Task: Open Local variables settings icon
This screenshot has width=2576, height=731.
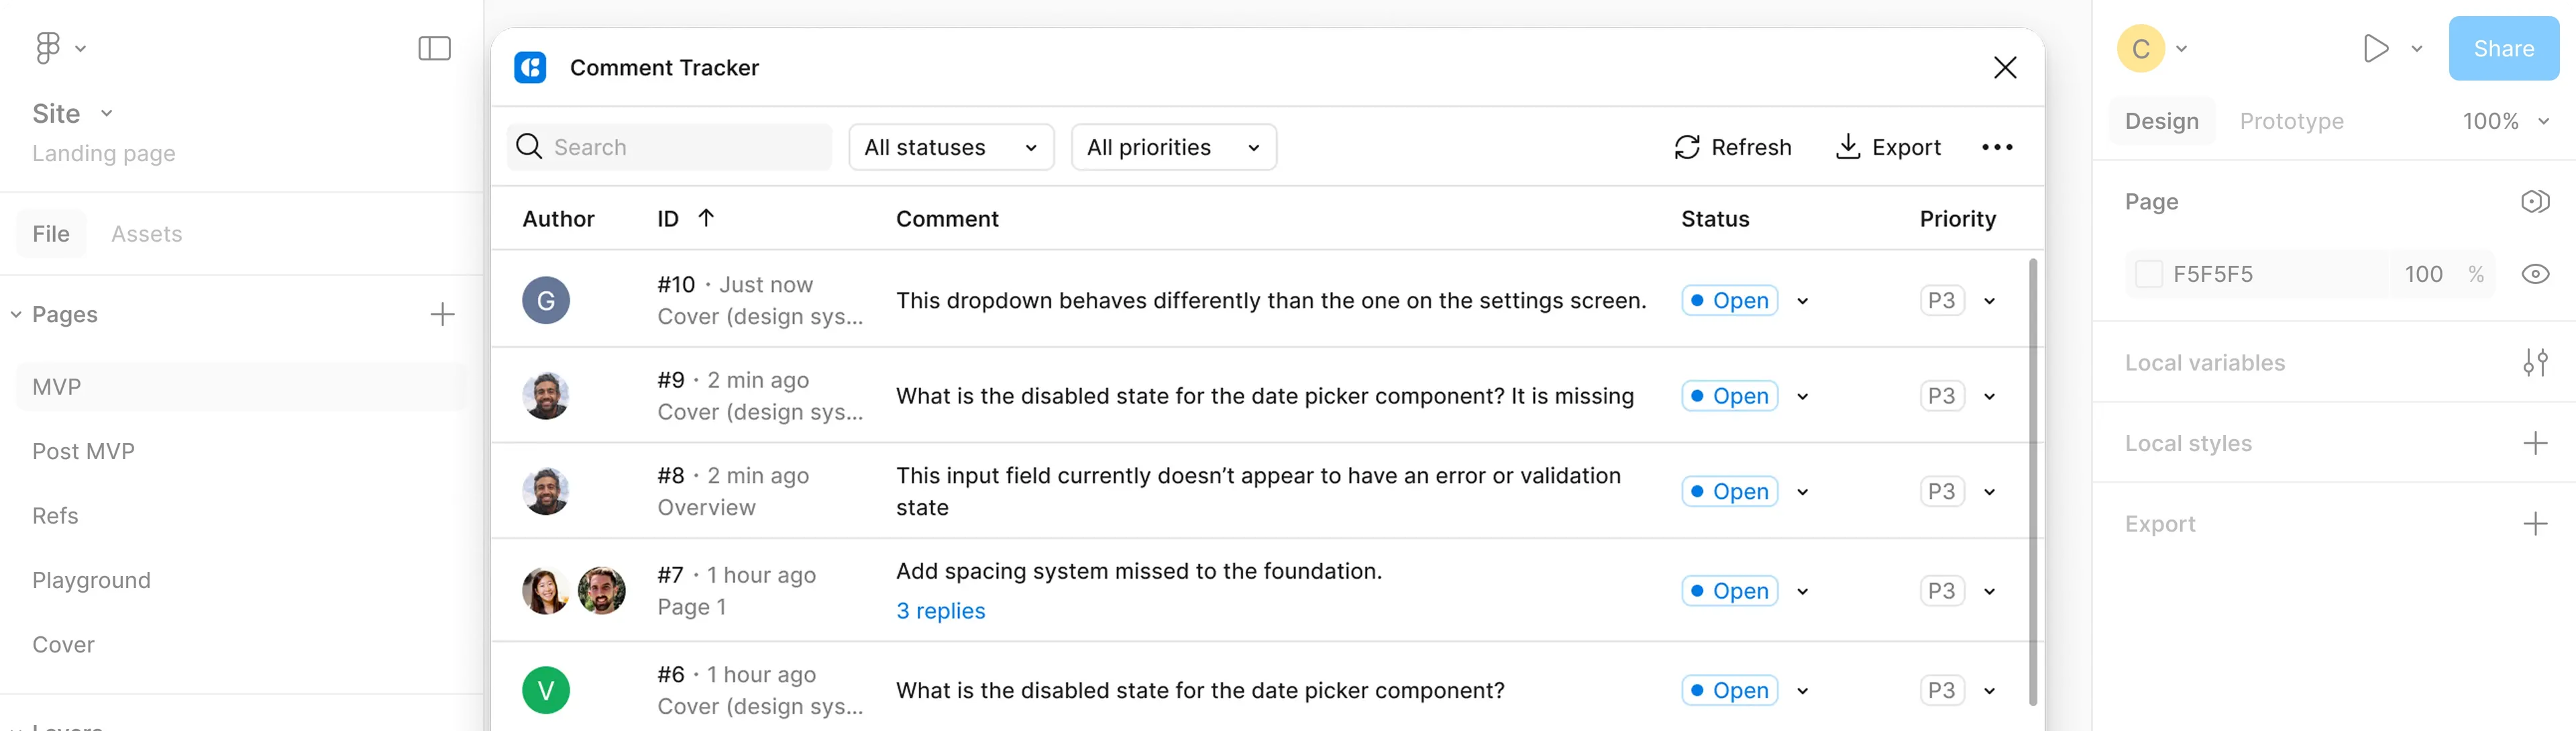Action: 2534,362
